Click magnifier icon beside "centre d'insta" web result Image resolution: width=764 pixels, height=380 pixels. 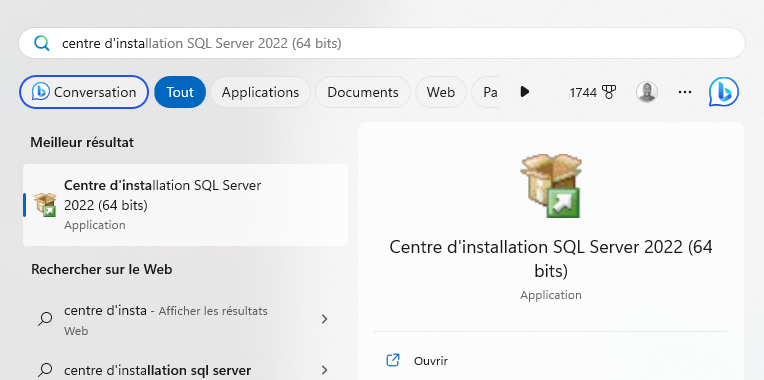click(x=45, y=319)
